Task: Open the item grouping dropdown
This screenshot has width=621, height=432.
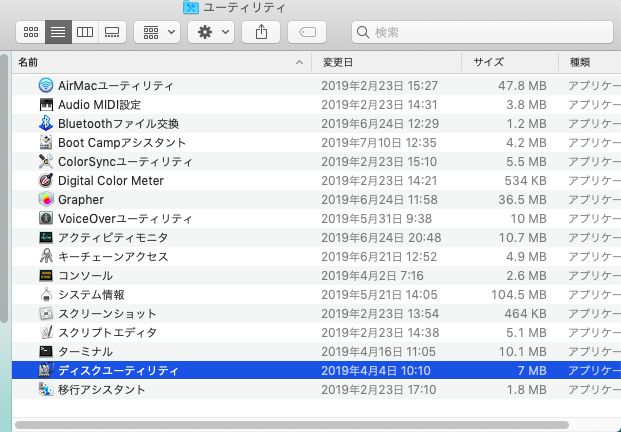Action: [x=157, y=32]
